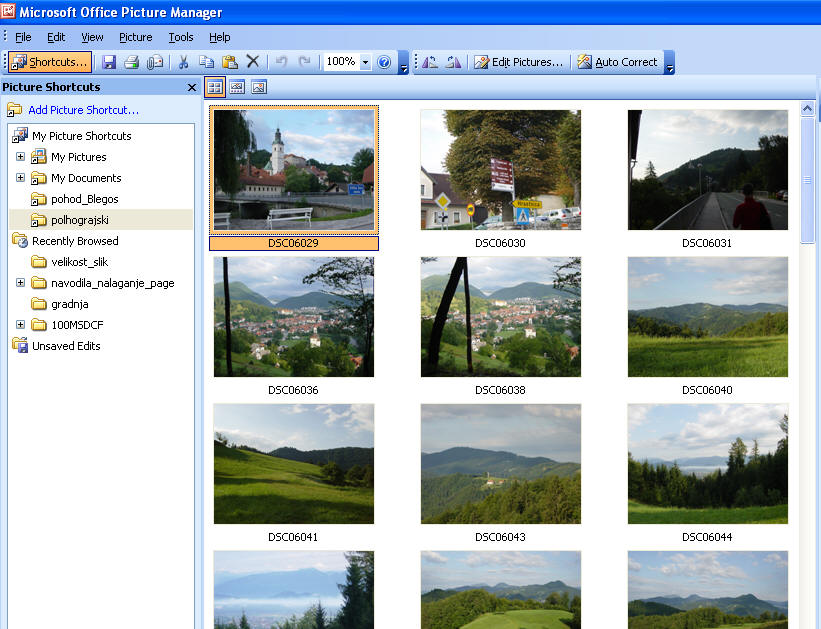This screenshot has width=821, height=629.
Task: Click the Shortcuts toolbar button
Action: (x=50, y=62)
